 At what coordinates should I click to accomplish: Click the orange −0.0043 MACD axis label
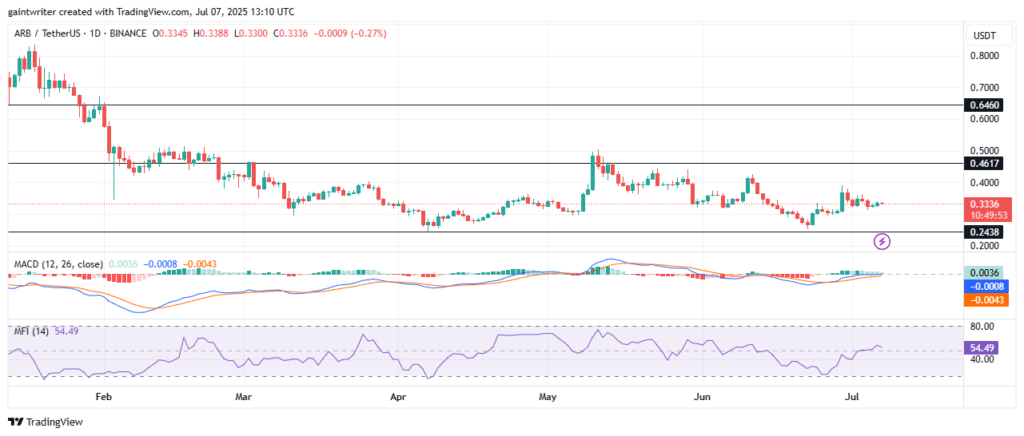coord(986,299)
